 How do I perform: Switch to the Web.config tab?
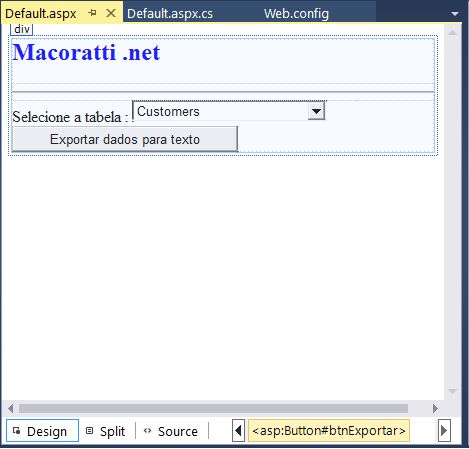(296, 14)
